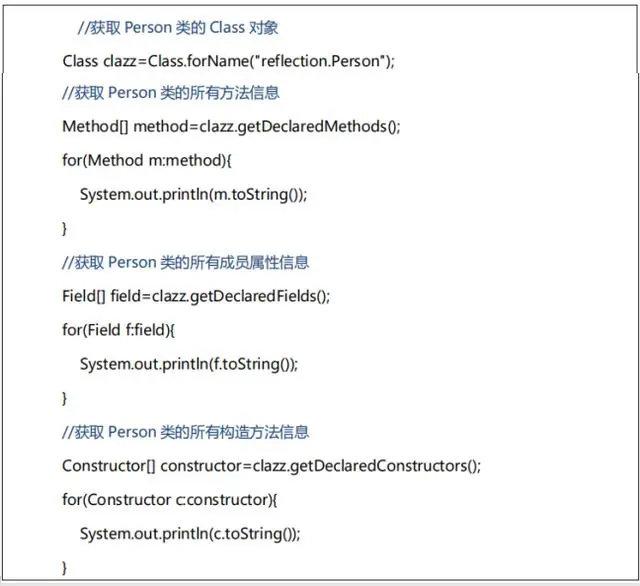
Task: Click the final closing brace
Action: coord(64,568)
